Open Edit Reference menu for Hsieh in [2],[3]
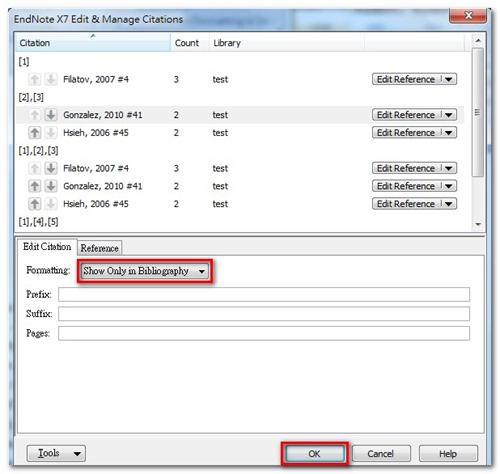Image resolution: width=500 pixels, height=474 pixels. pyautogui.click(x=449, y=133)
